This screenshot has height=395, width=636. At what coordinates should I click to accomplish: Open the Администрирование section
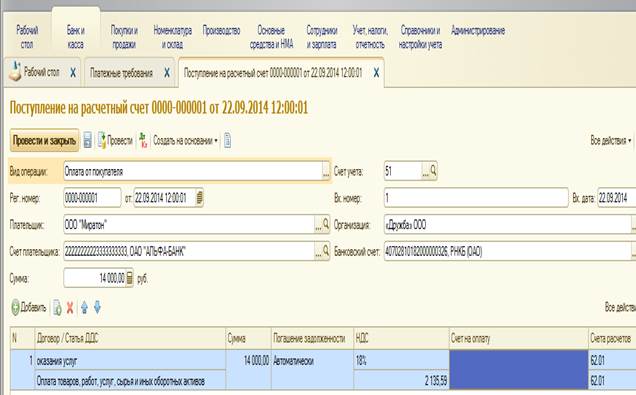[x=478, y=30]
